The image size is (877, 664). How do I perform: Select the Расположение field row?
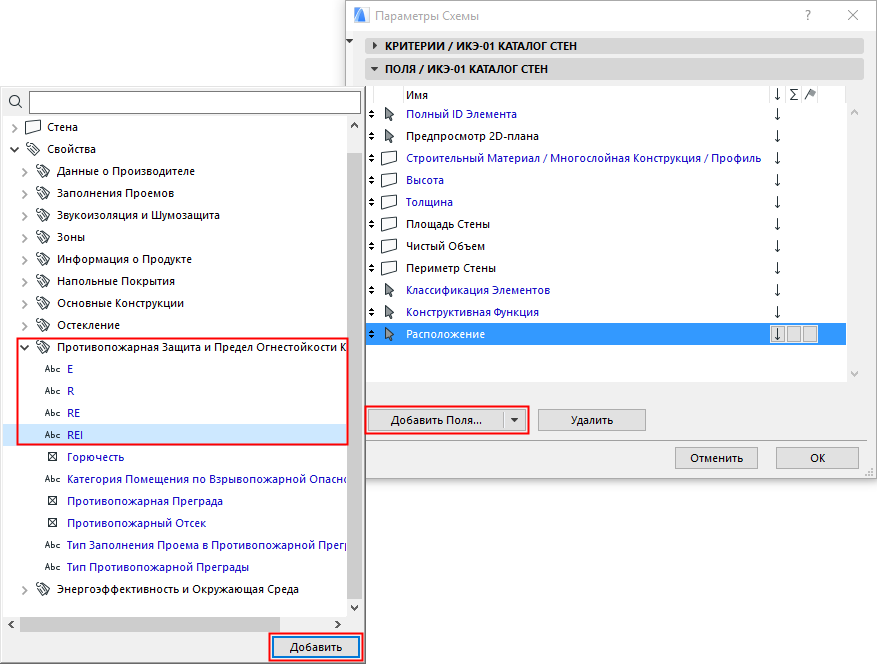pyautogui.click(x=606, y=334)
